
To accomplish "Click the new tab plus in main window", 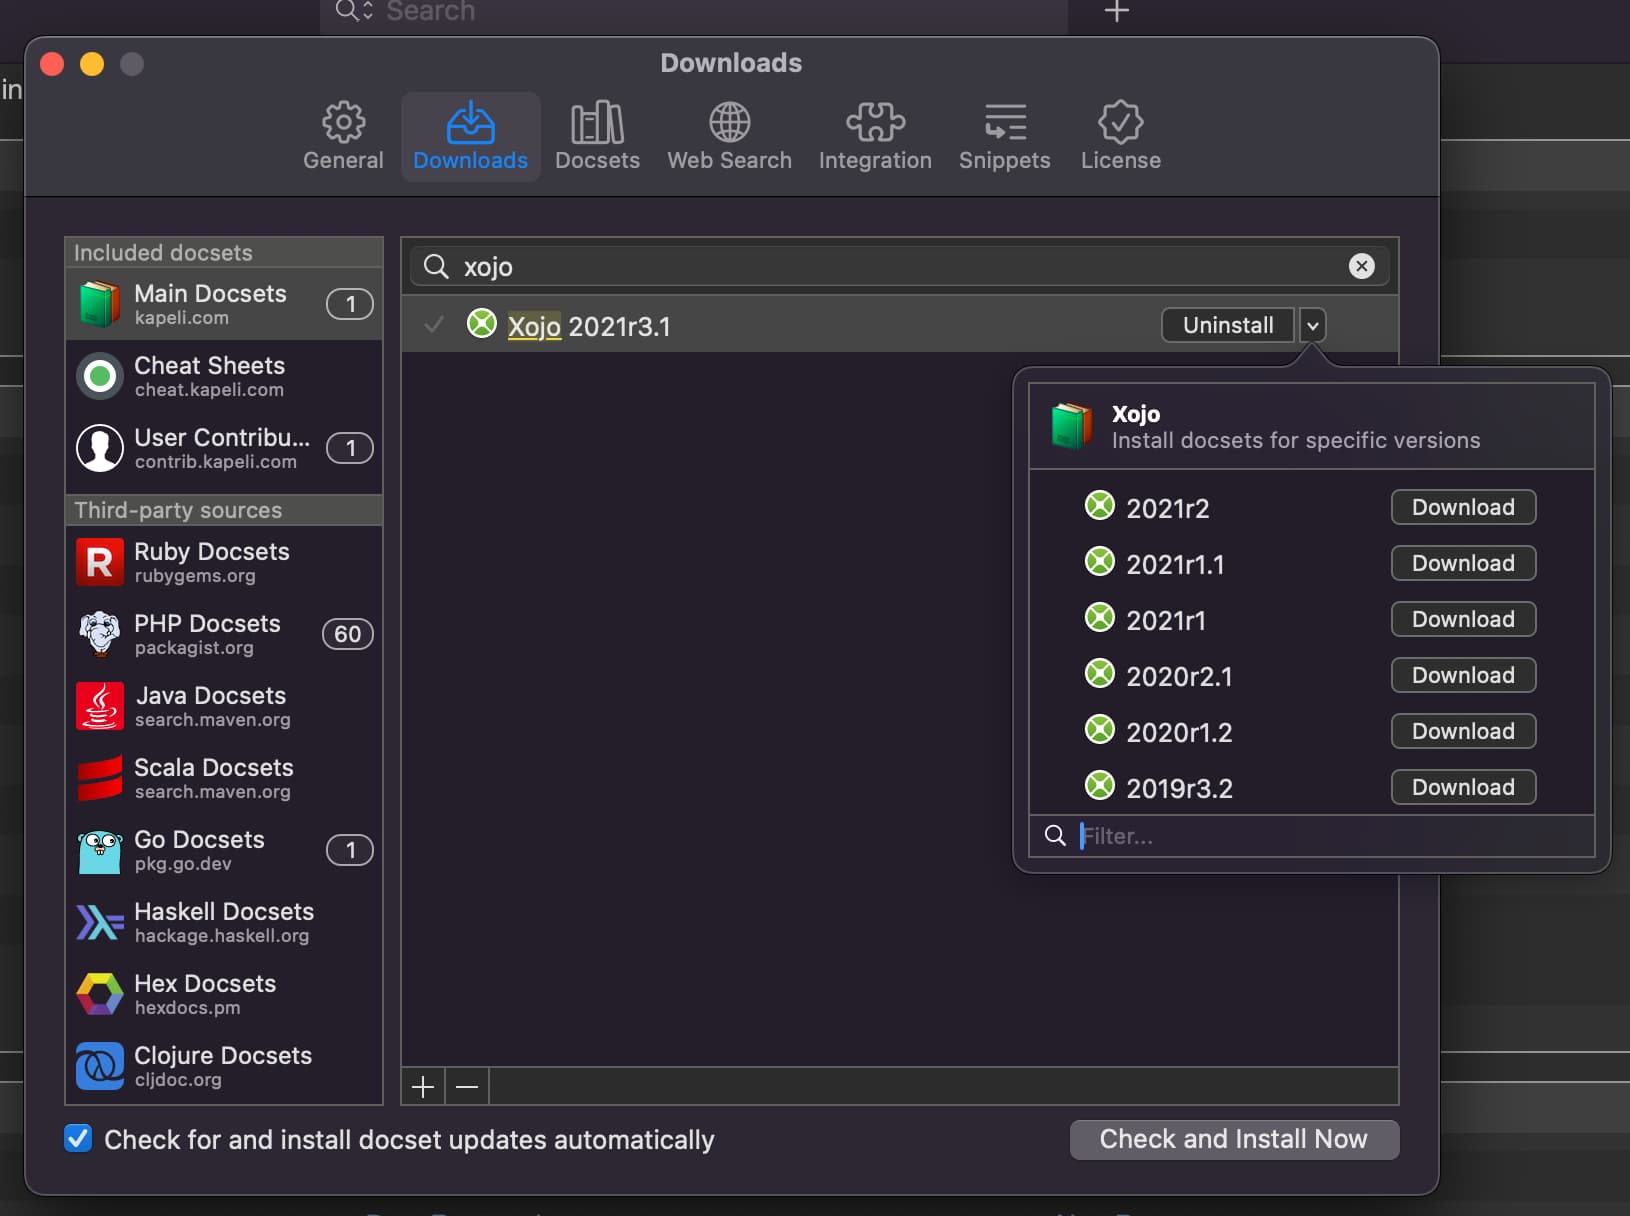I will click(x=1117, y=11).
